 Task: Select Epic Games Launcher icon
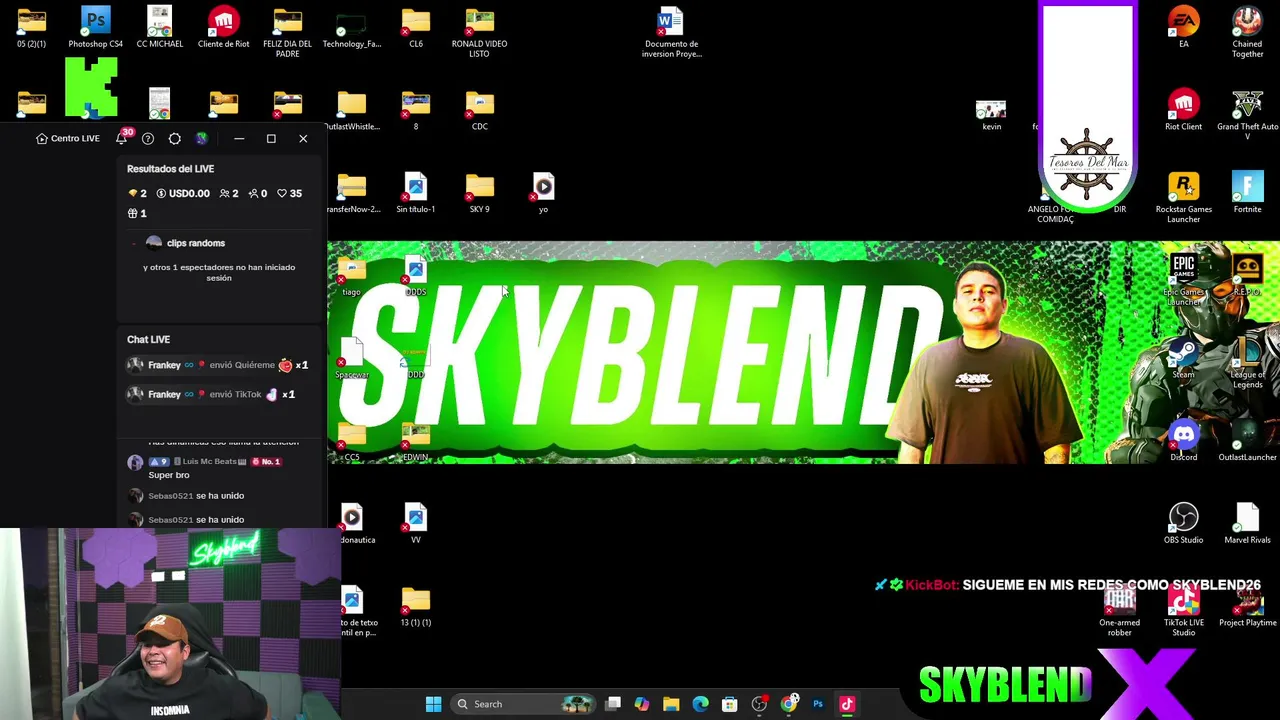click(1183, 281)
